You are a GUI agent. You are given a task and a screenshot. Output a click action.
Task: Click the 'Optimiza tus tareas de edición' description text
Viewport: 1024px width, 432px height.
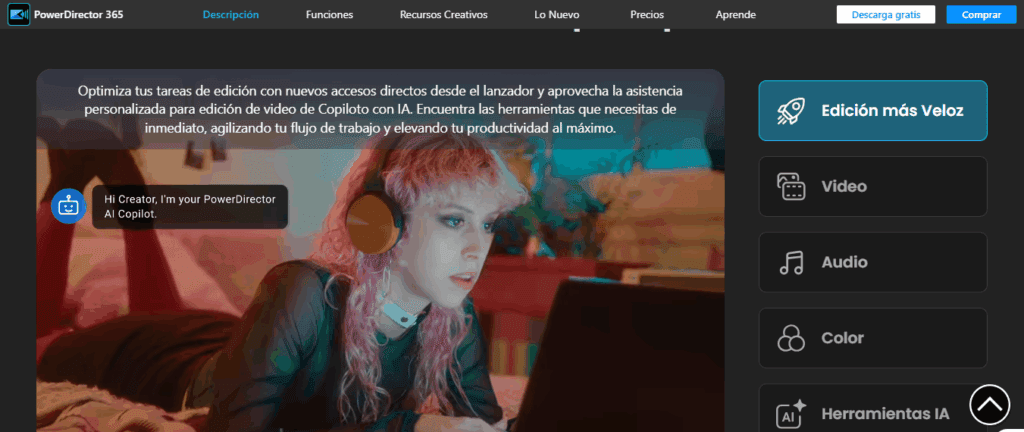pyautogui.click(x=380, y=110)
